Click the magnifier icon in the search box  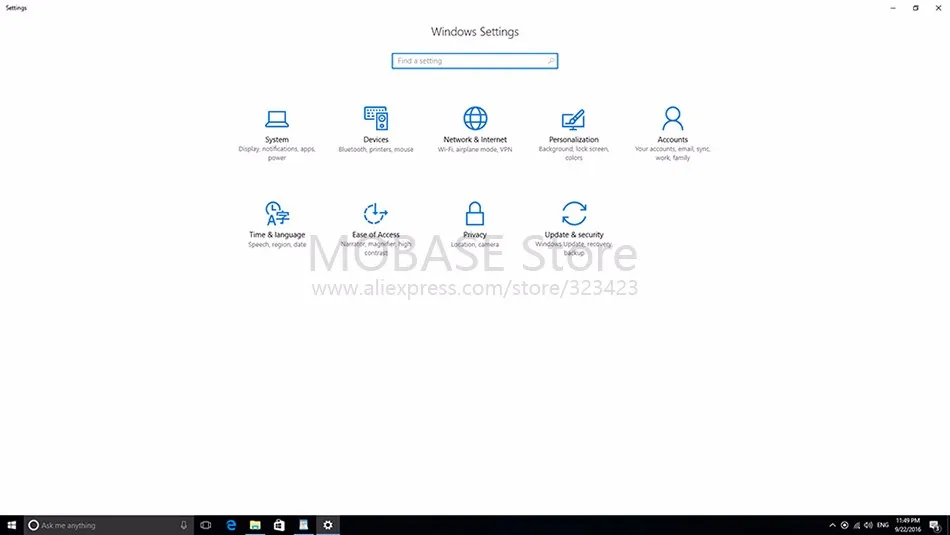pos(551,61)
